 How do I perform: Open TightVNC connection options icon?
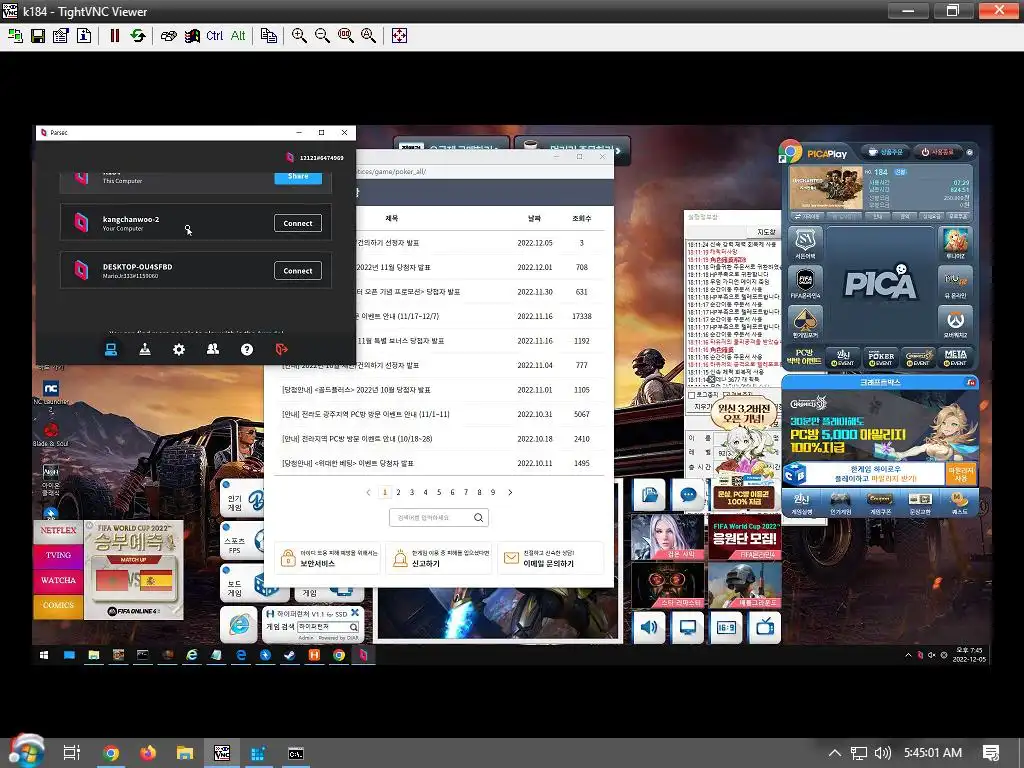pos(61,36)
